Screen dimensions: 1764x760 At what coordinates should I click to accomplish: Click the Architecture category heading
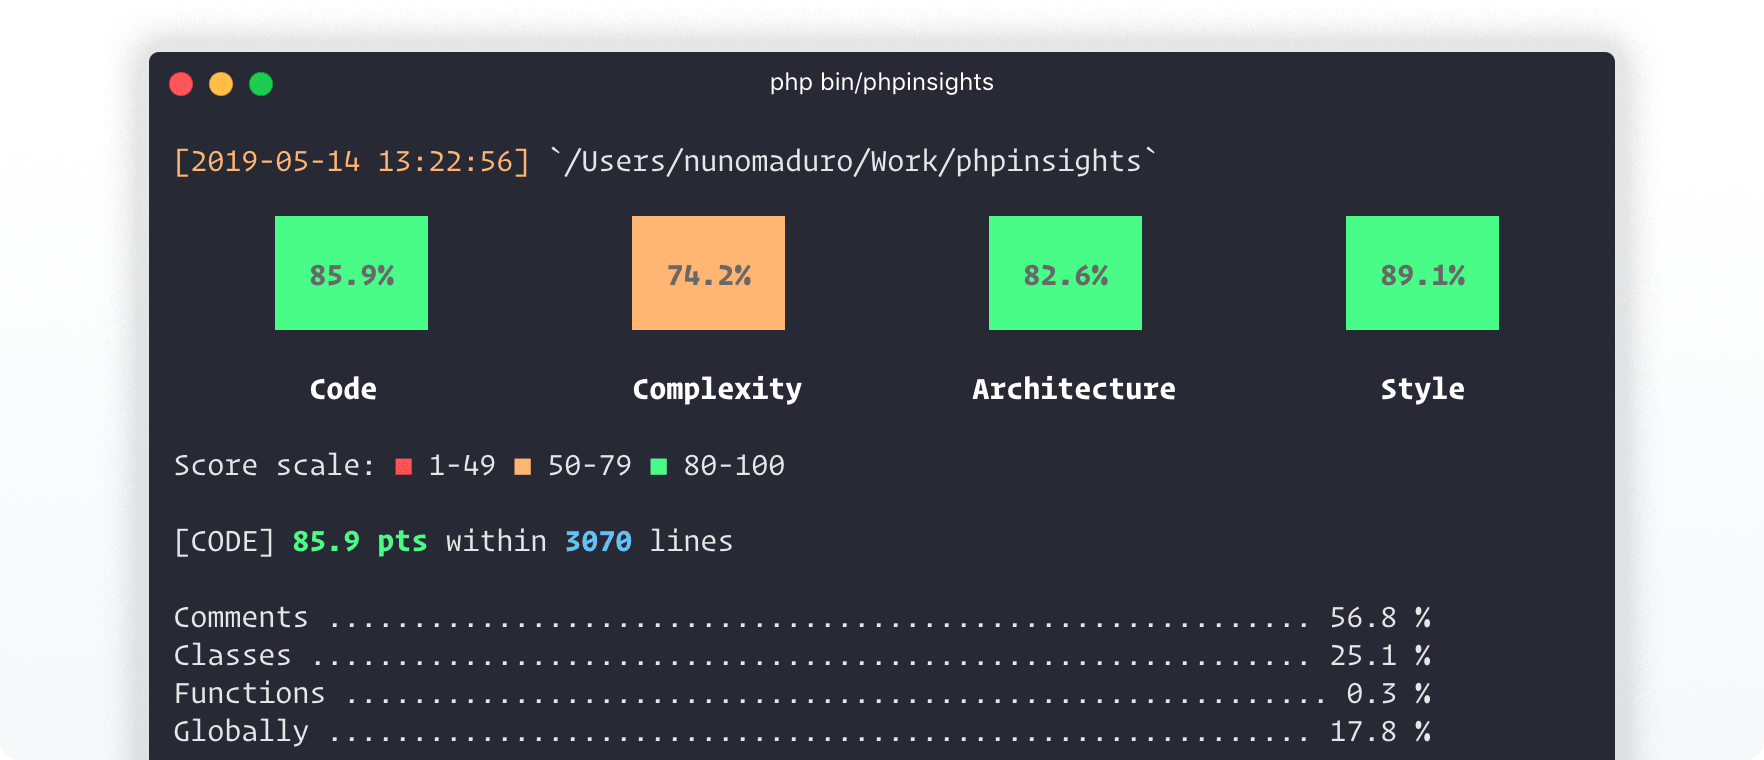click(x=1074, y=389)
